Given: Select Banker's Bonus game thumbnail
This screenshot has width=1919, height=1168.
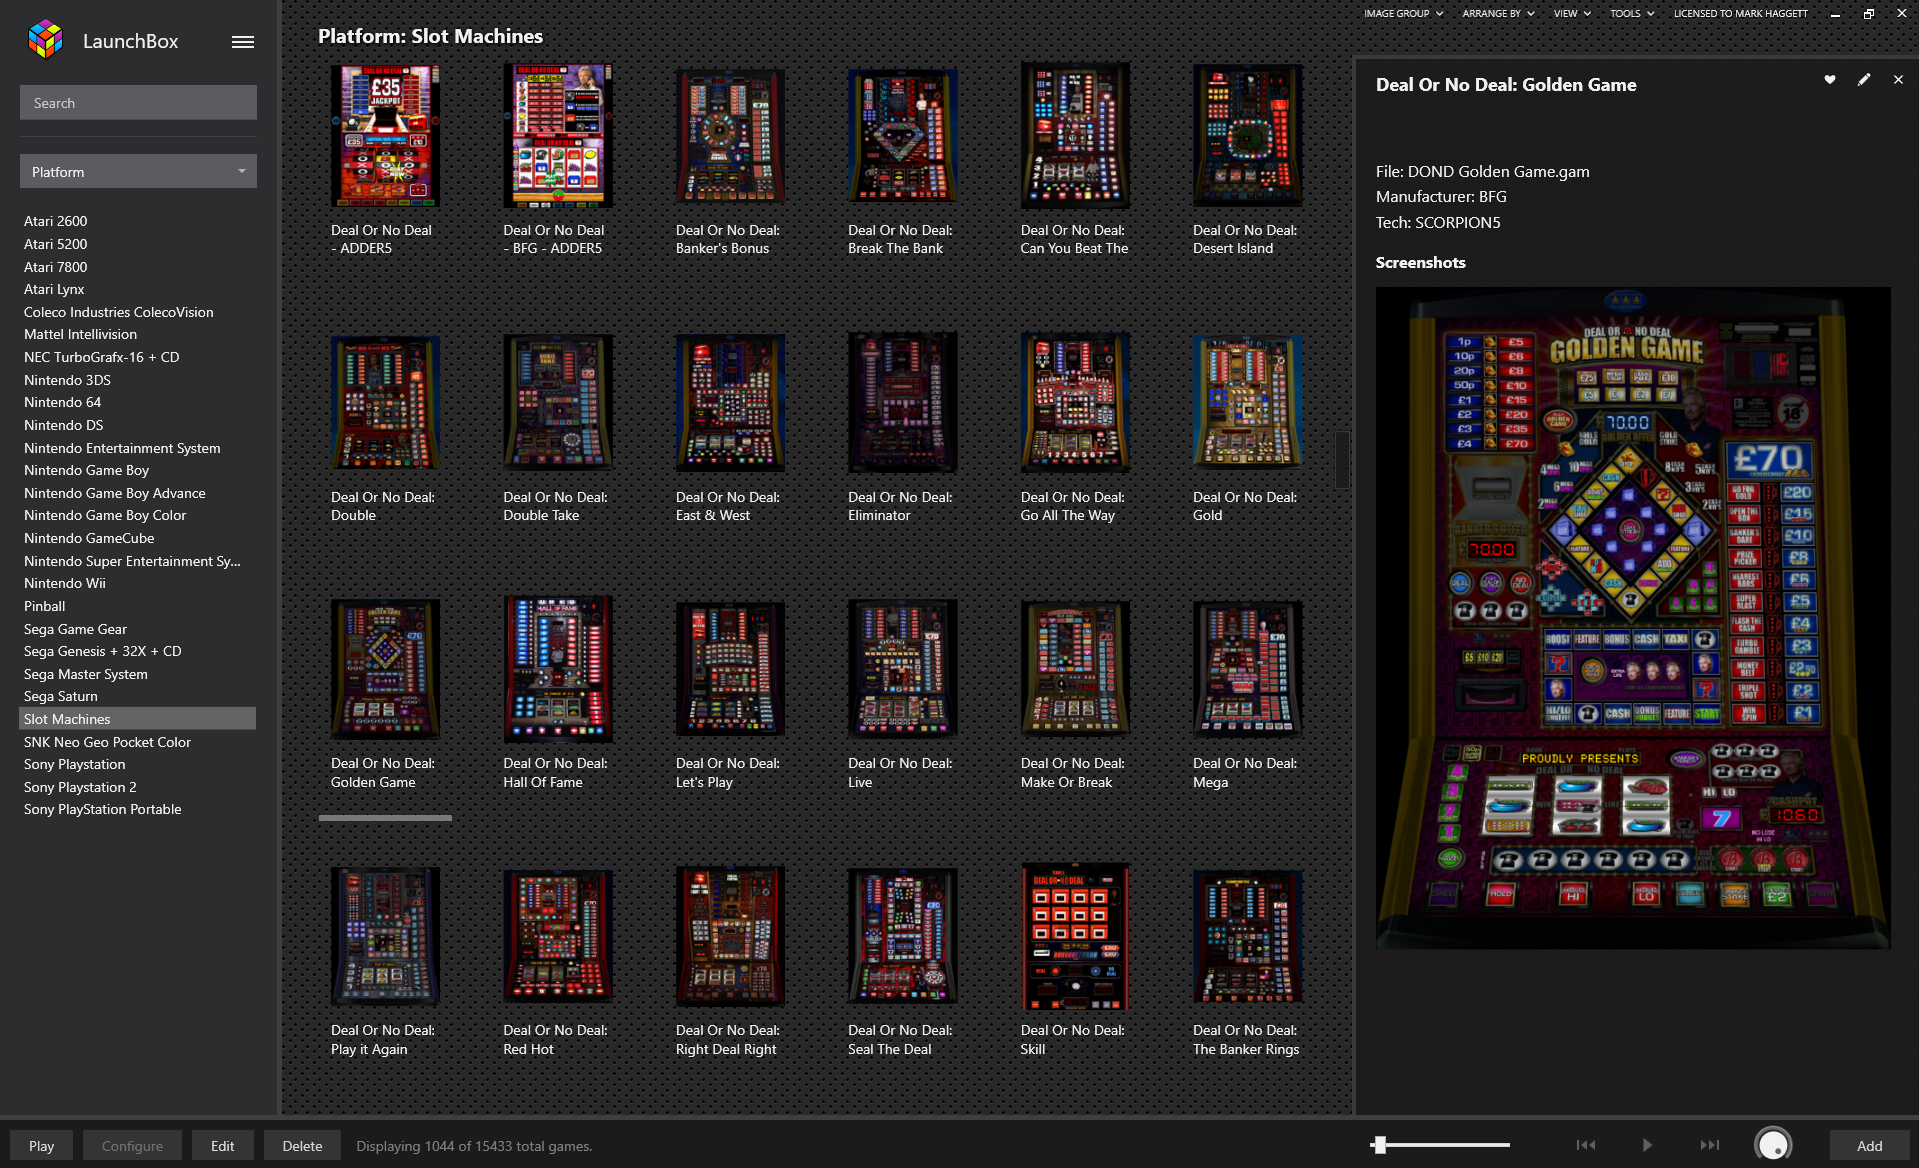Looking at the screenshot, I should 730,136.
